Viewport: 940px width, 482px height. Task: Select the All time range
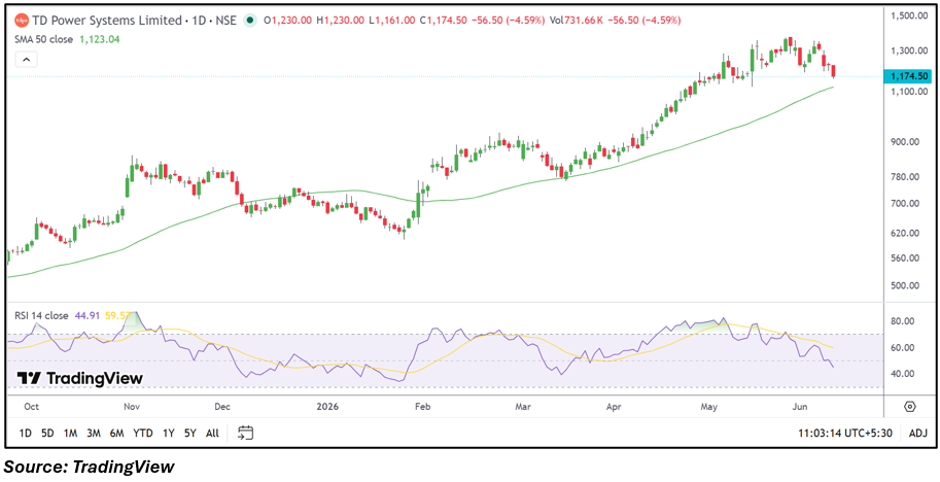click(x=212, y=433)
